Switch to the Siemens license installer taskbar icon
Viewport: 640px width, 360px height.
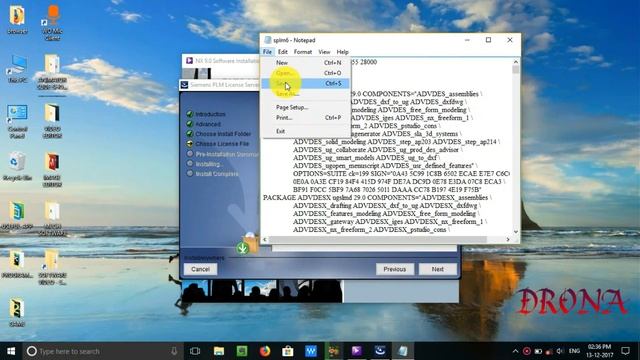coord(380,351)
